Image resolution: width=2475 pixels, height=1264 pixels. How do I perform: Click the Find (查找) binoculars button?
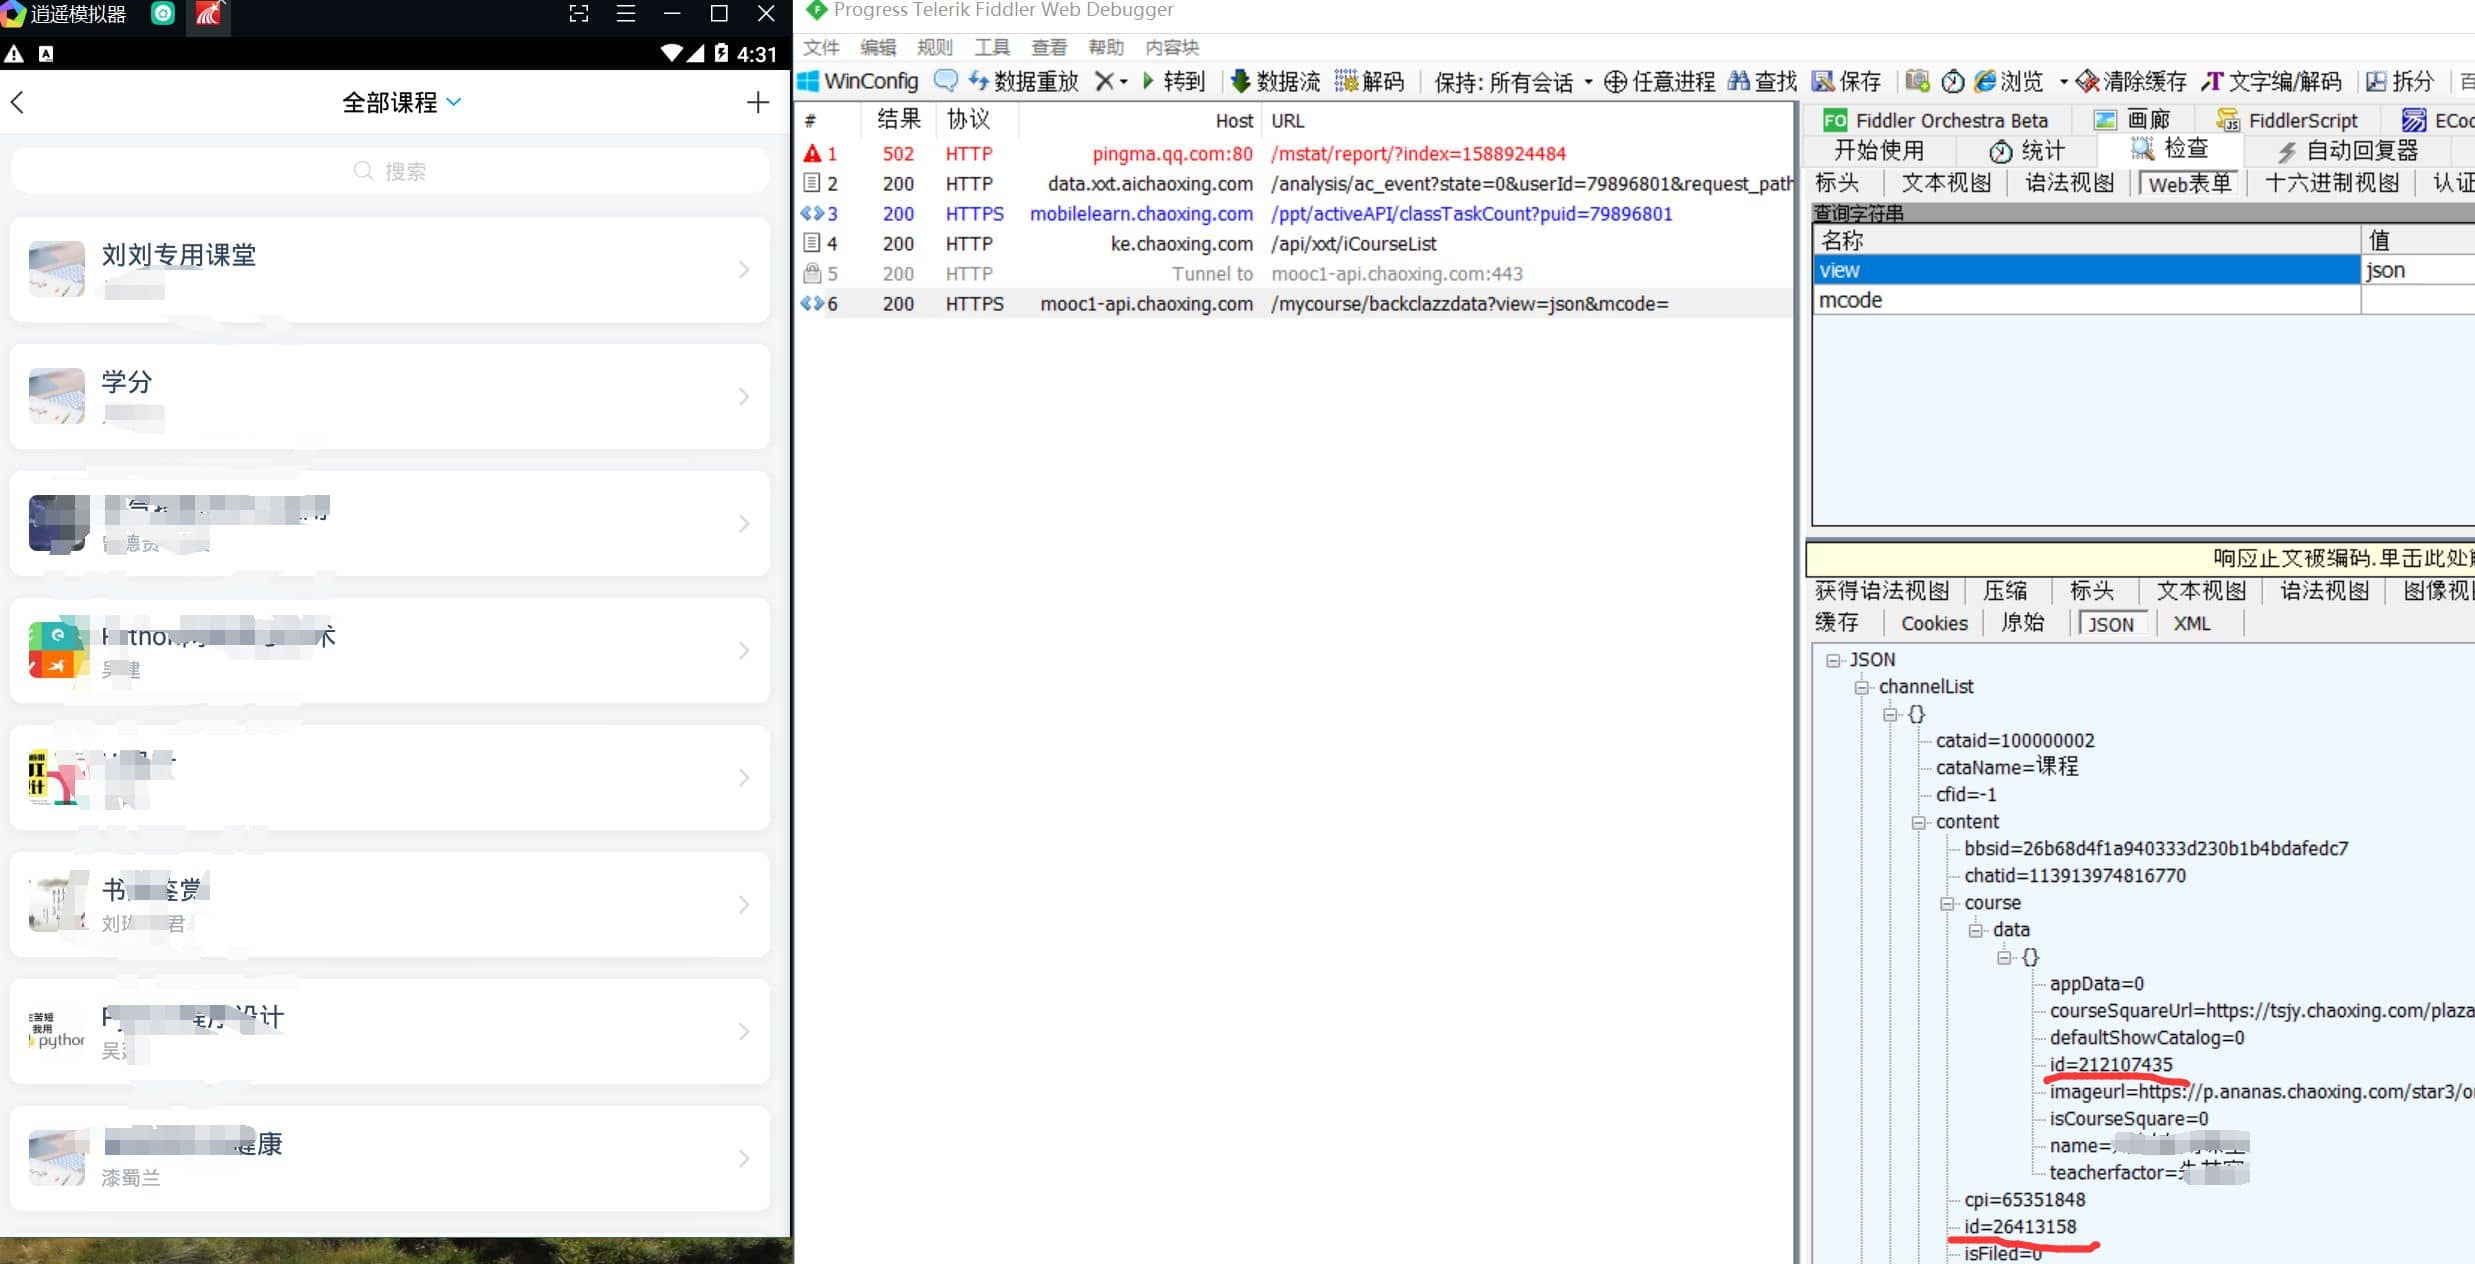[x=1762, y=81]
